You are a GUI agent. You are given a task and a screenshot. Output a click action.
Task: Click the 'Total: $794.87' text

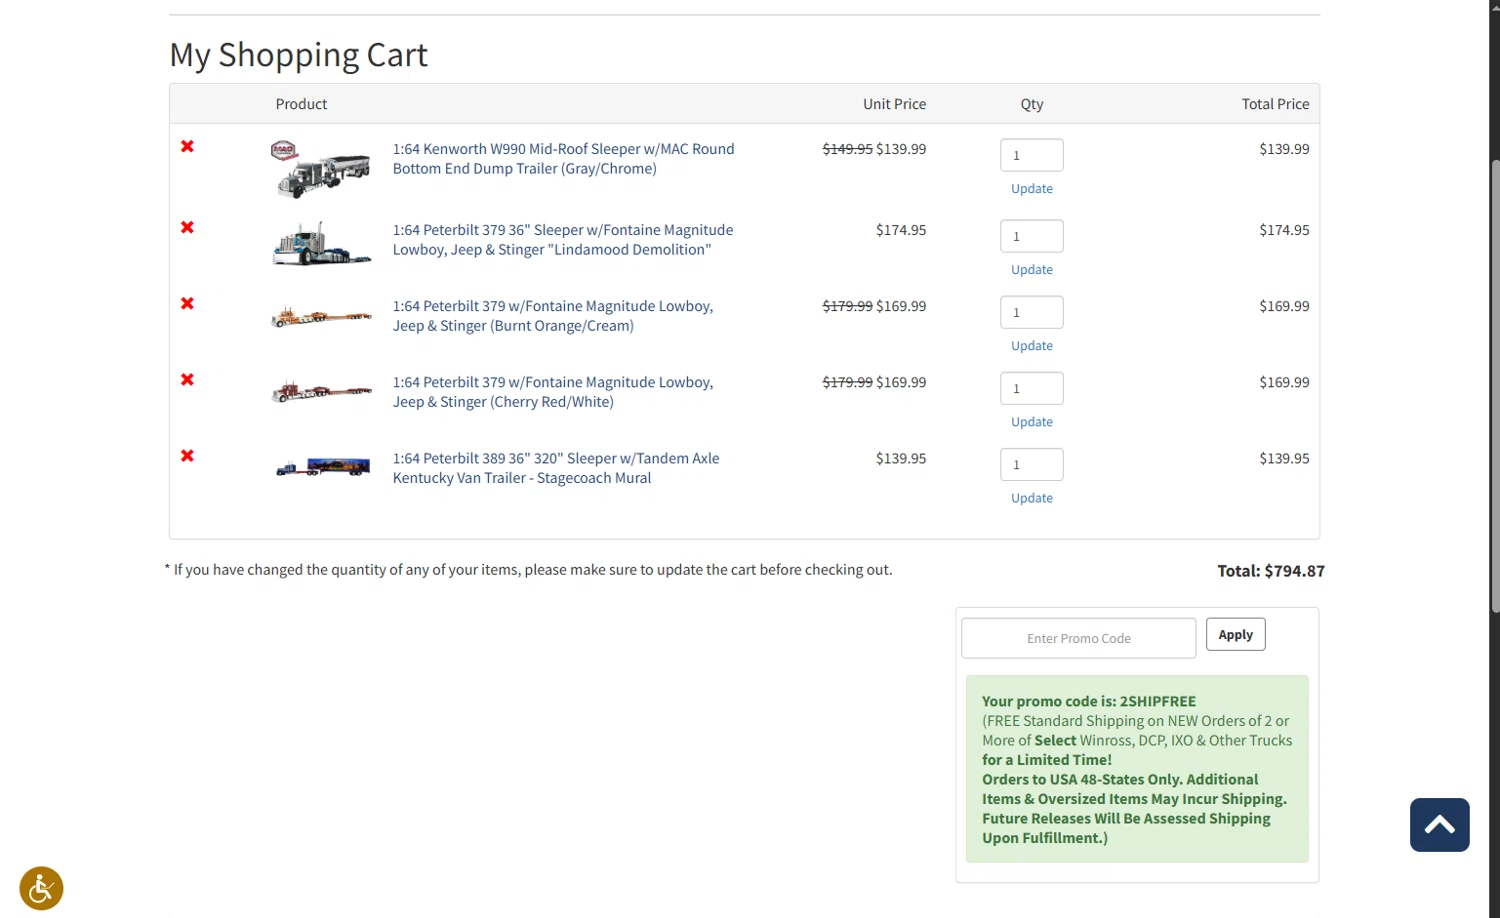click(1270, 571)
